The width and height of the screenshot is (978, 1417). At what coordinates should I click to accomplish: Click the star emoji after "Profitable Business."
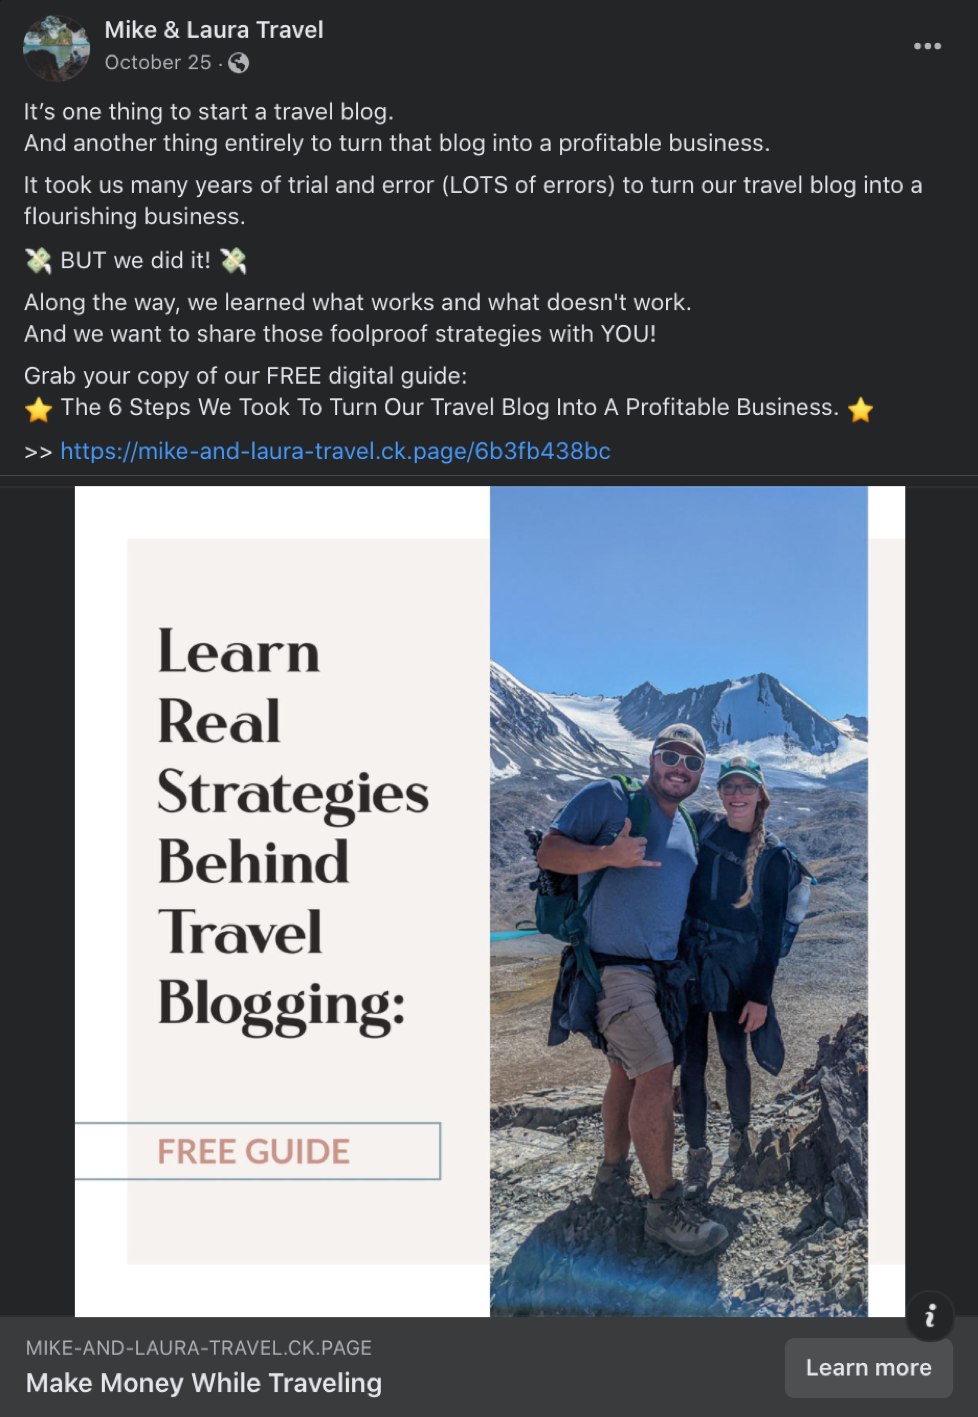tap(860, 409)
